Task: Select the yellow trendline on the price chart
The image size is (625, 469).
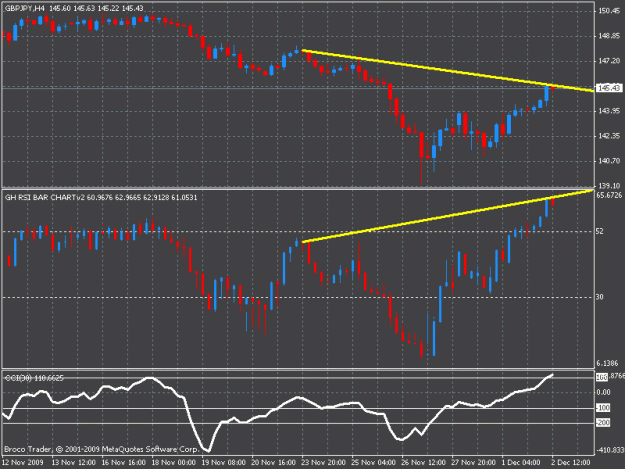Action: (447, 71)
